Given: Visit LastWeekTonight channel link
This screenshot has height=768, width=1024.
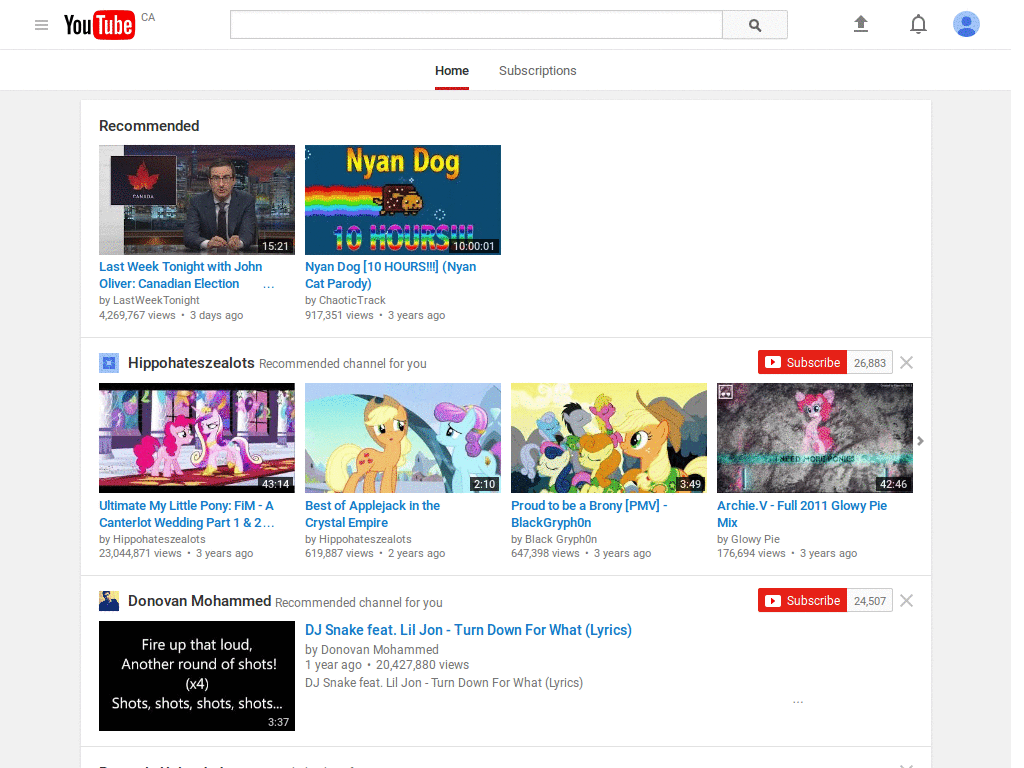Looking at the screenshot, I should click(156, 300).
